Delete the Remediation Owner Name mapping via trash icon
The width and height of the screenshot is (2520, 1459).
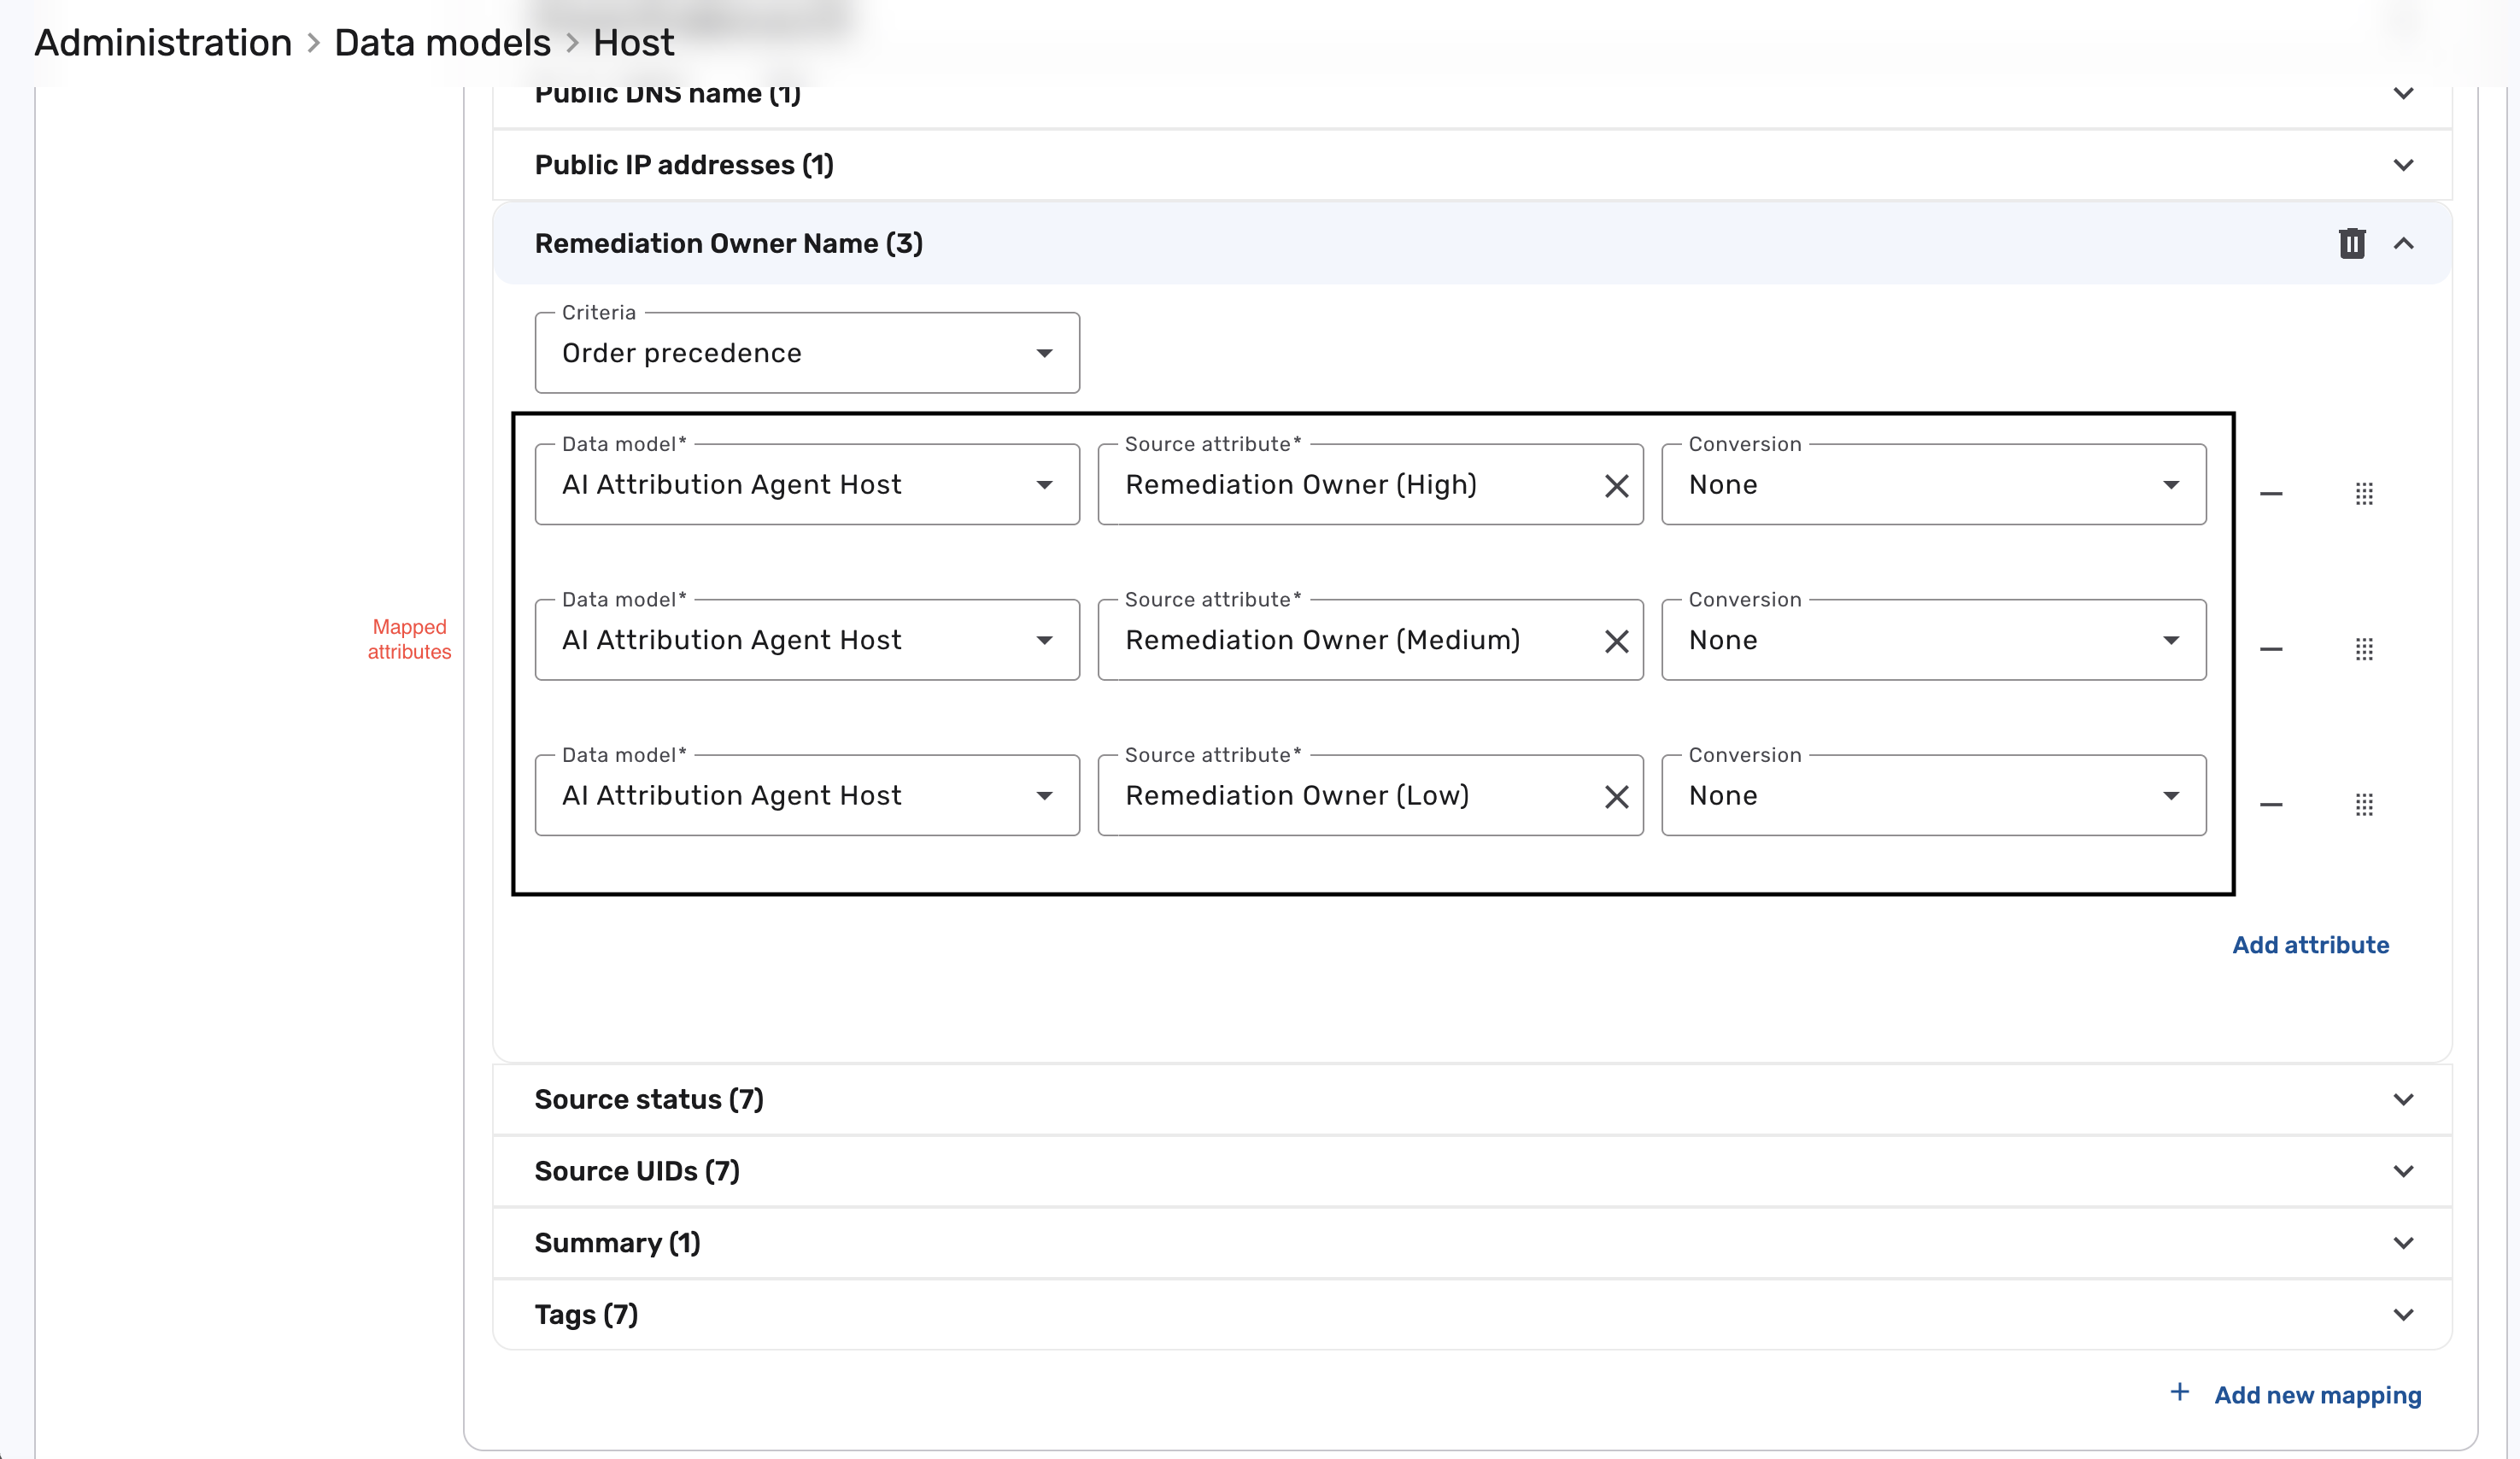point(2351,243)
